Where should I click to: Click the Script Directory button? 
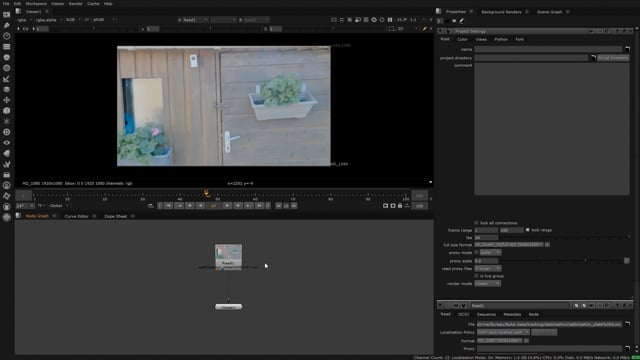point(613,58)
